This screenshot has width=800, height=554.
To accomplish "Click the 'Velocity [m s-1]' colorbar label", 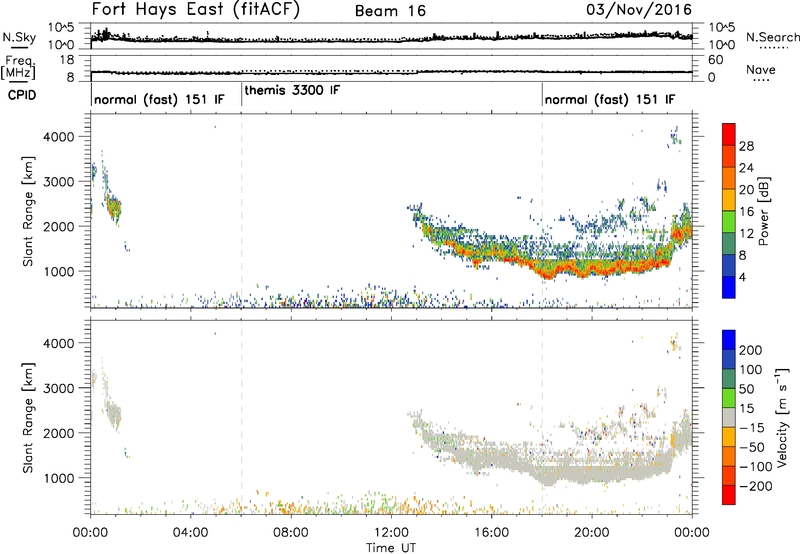I will [x=782, y=417].
